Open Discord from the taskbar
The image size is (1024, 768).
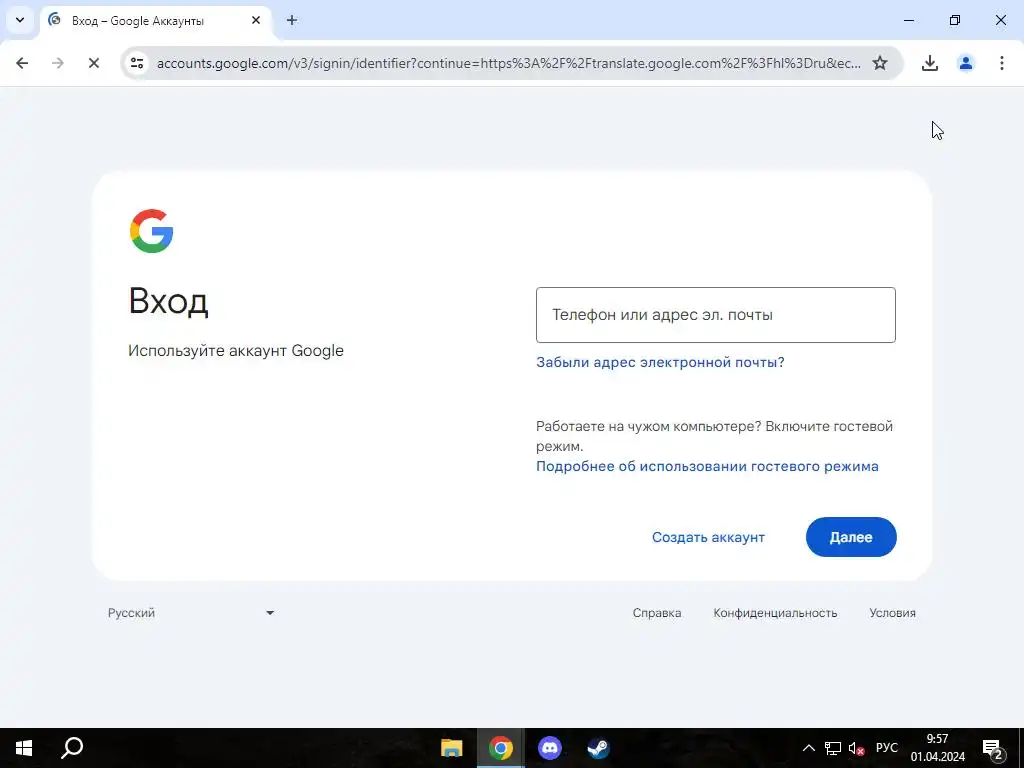coord(550,748)
